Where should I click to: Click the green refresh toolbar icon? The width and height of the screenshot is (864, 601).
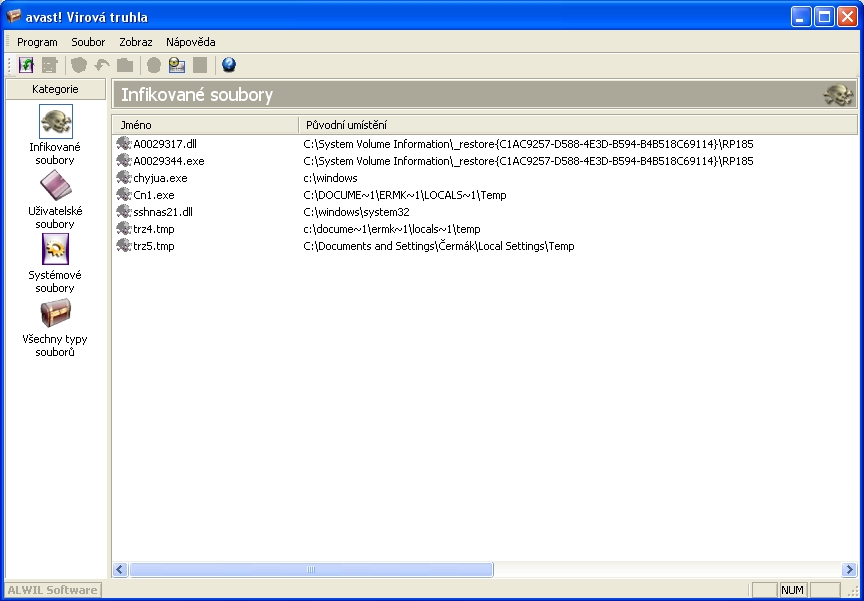(x=27, y=65)
